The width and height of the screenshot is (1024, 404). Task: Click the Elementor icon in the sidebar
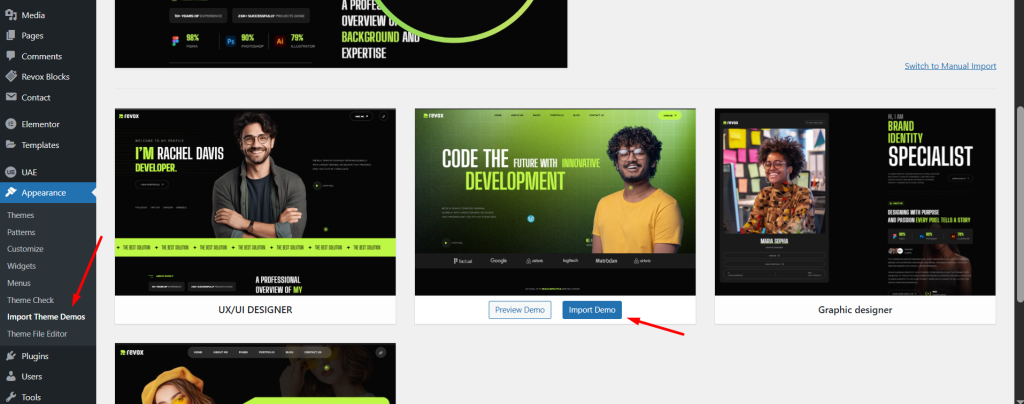[x=10, y=124]
